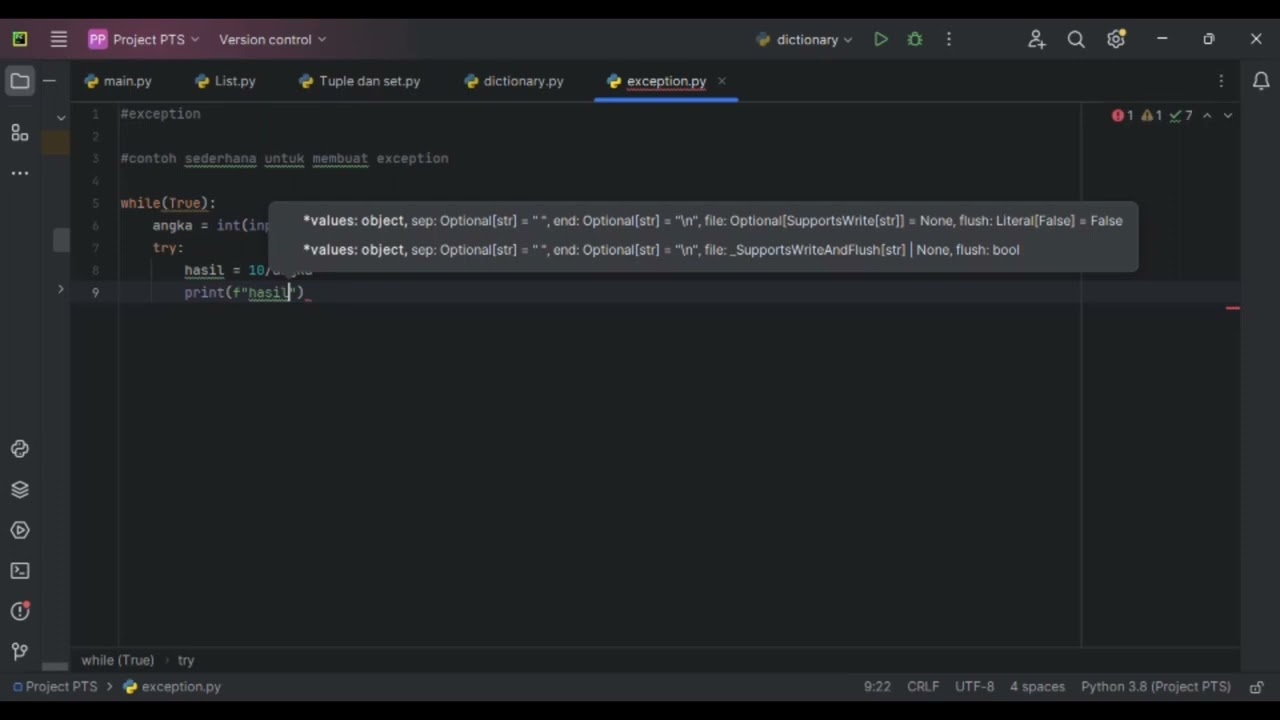Go to previous highlighted problem arrow
1280x720 pixels.
pos(1207,115)
